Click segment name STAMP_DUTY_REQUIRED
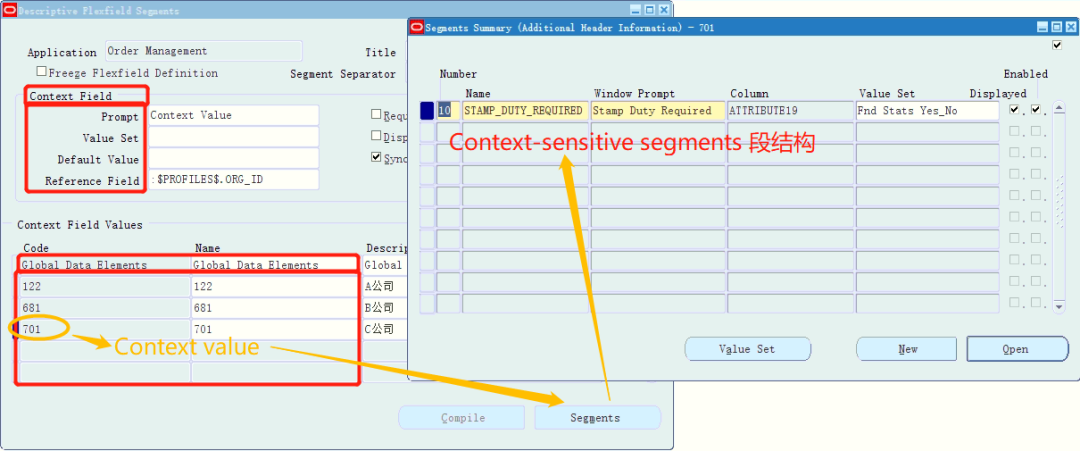1080x451 pixels. point(525,110)
